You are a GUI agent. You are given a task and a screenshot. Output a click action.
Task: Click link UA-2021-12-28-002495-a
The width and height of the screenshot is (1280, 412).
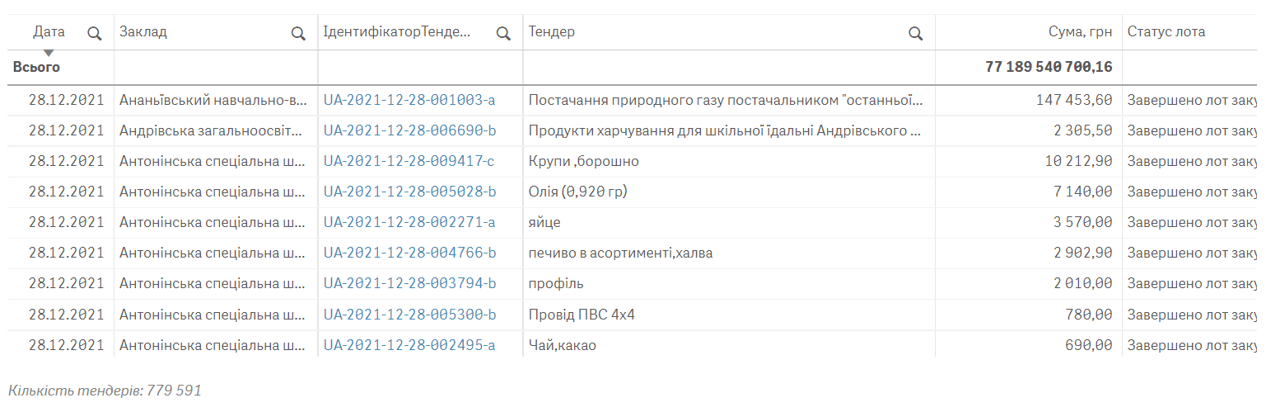coord(409,345)
